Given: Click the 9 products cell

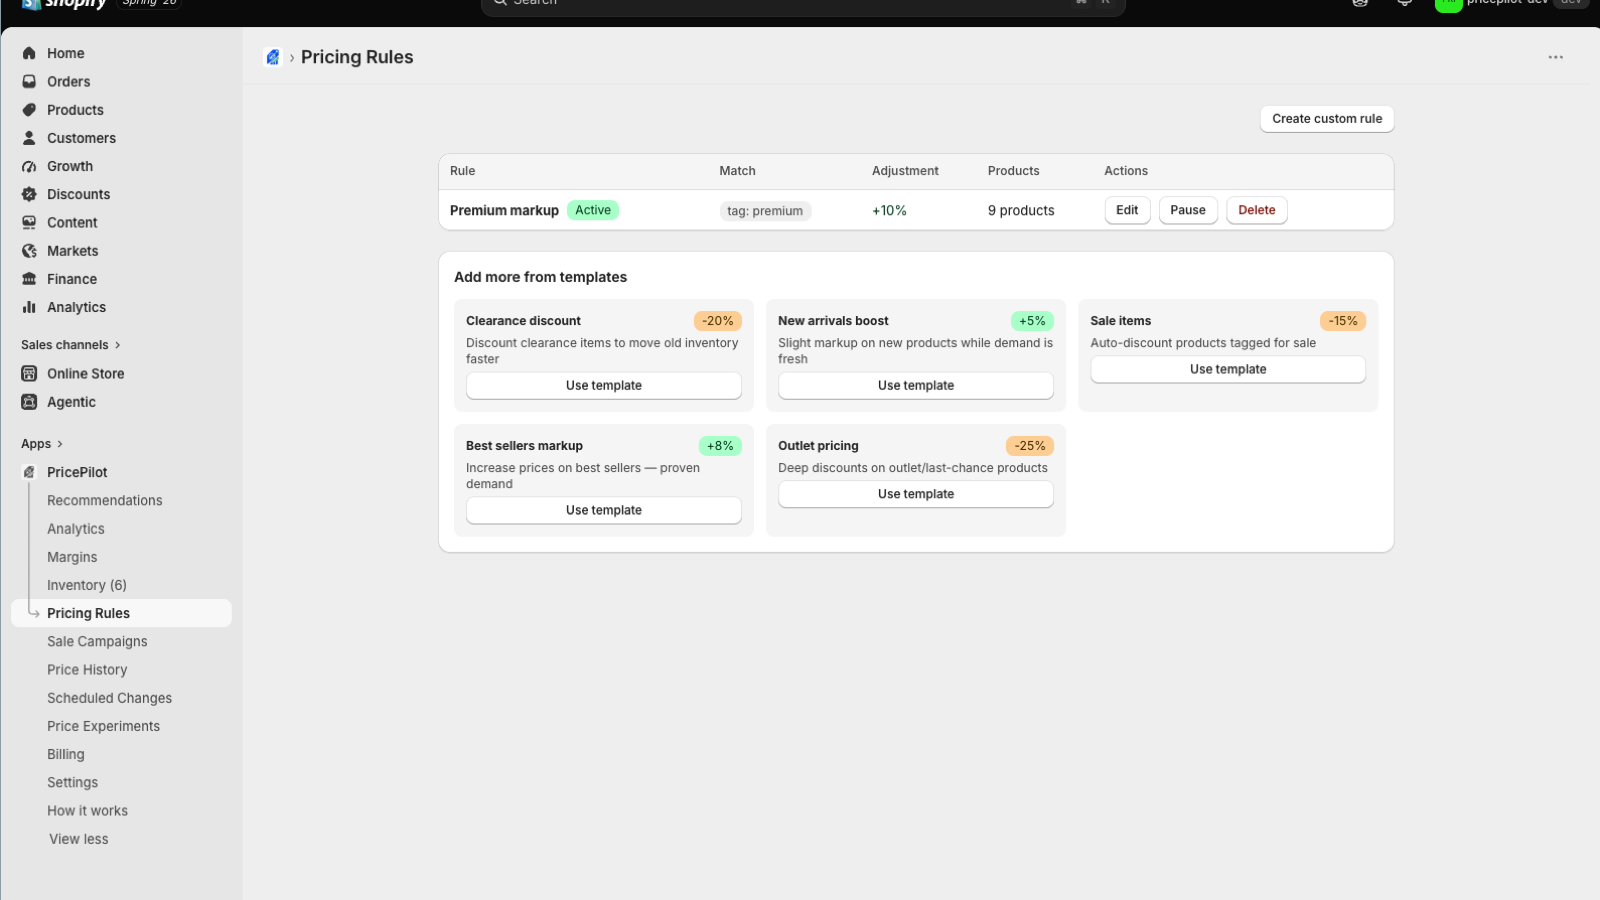Looking at the screenshot, I should tap(1021, 211).
